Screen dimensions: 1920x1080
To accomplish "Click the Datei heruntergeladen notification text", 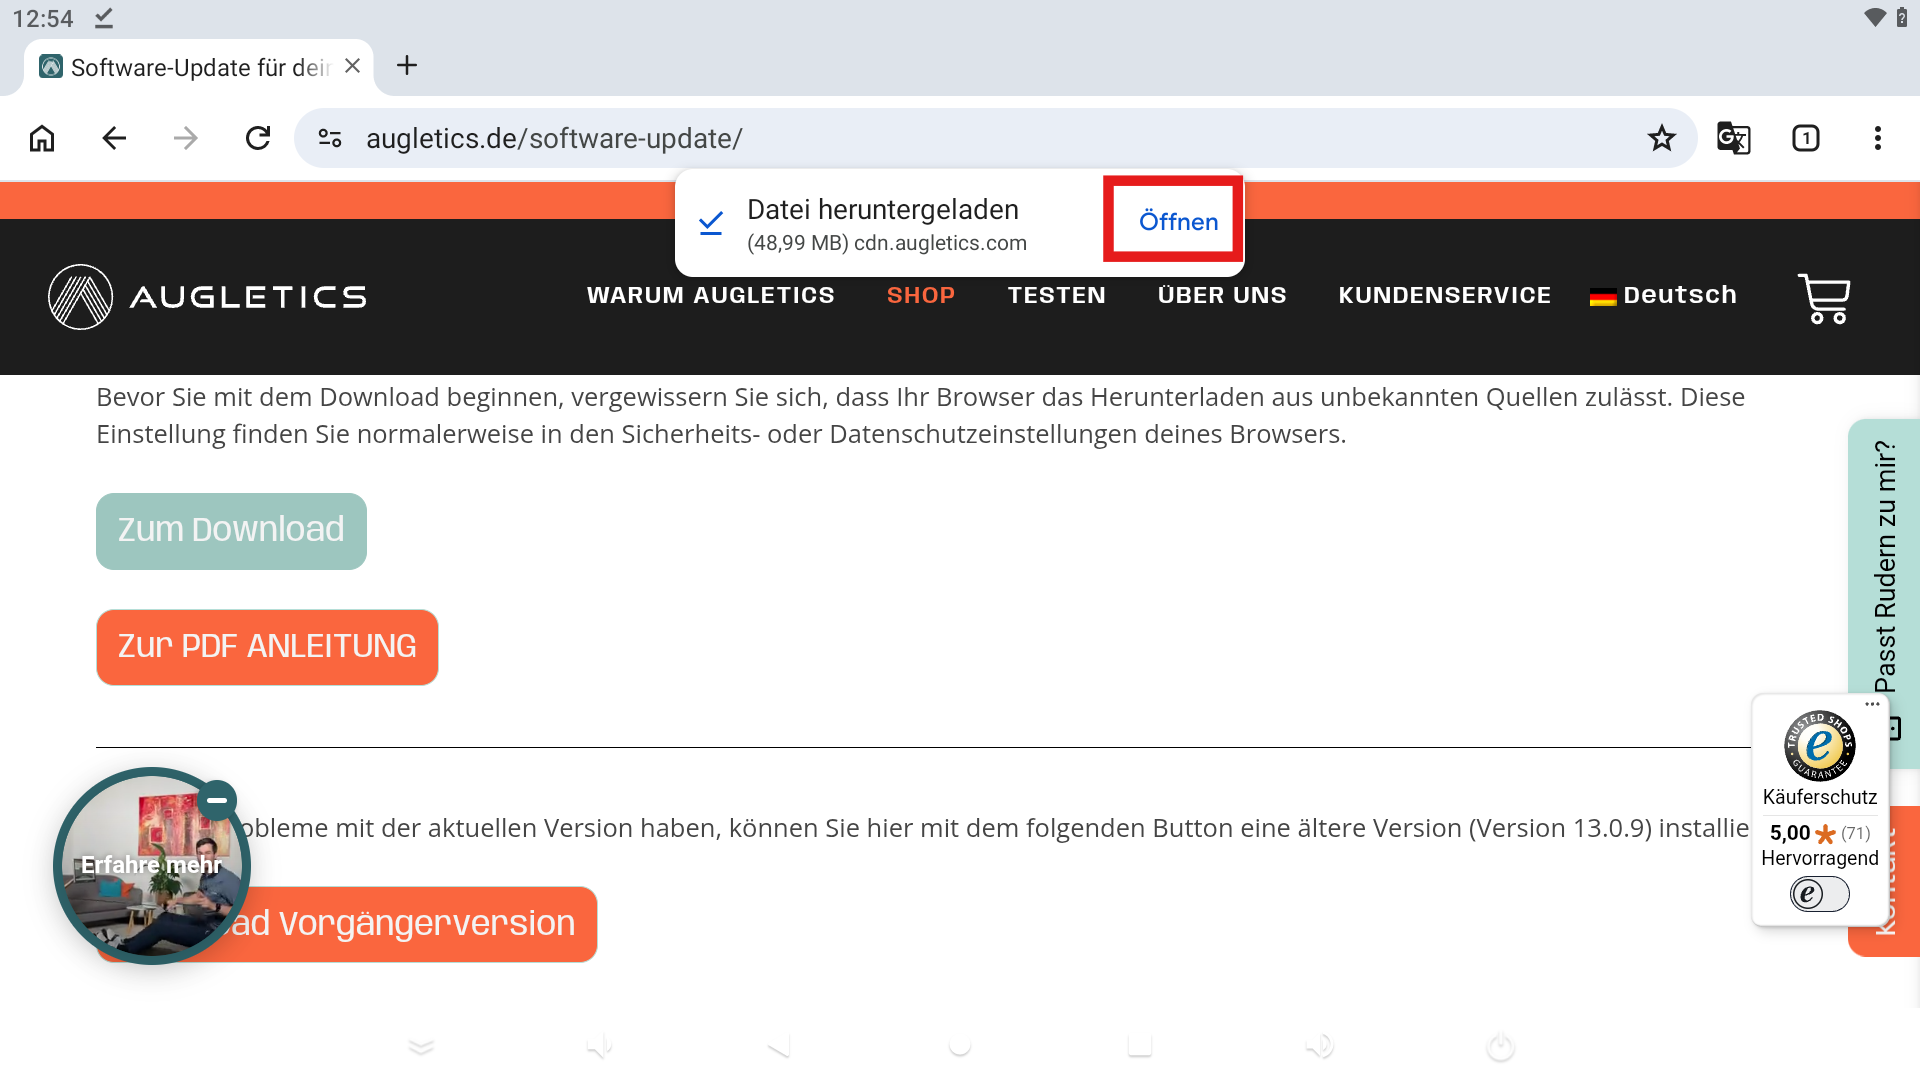I will point(883,210).
